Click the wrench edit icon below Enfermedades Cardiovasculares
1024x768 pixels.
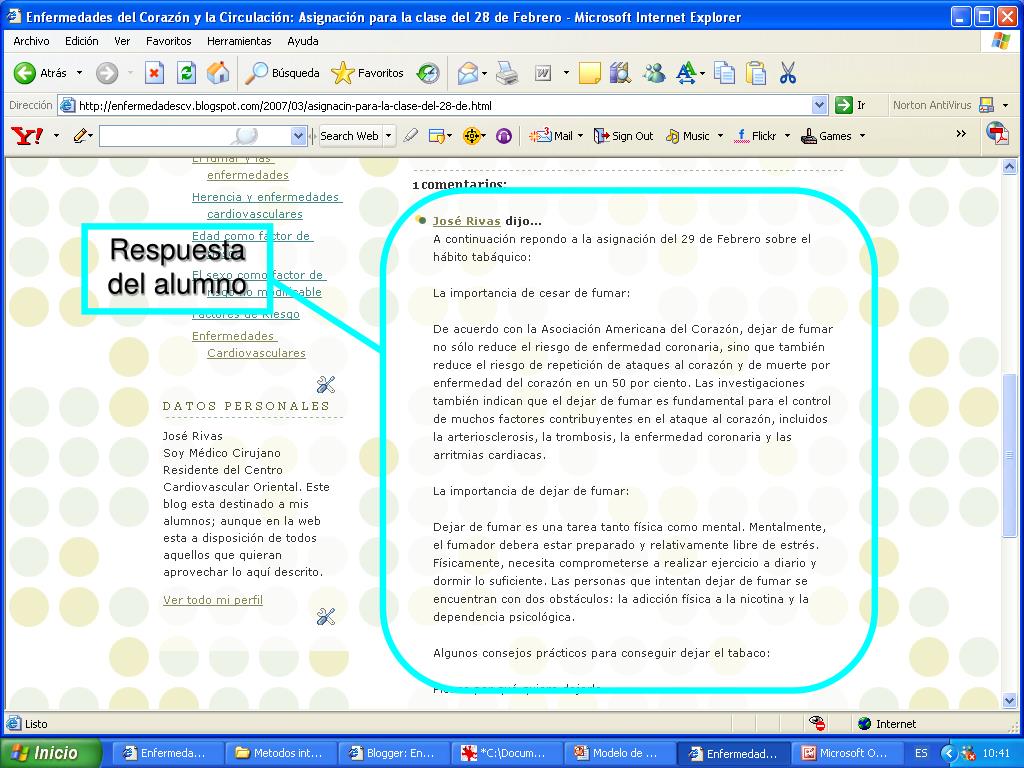pos(326,385)
